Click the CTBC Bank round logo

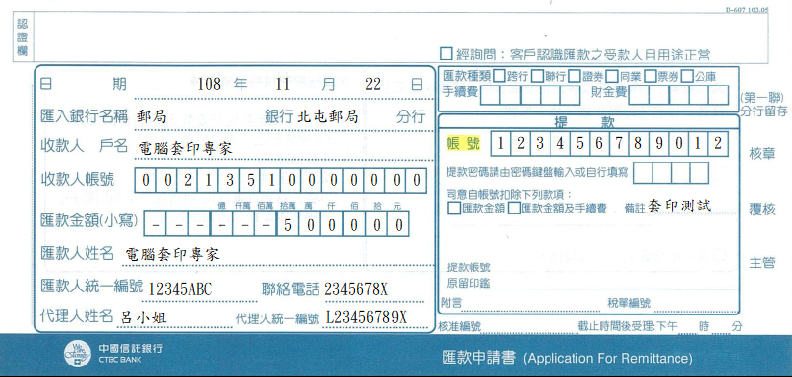[78, 354]
